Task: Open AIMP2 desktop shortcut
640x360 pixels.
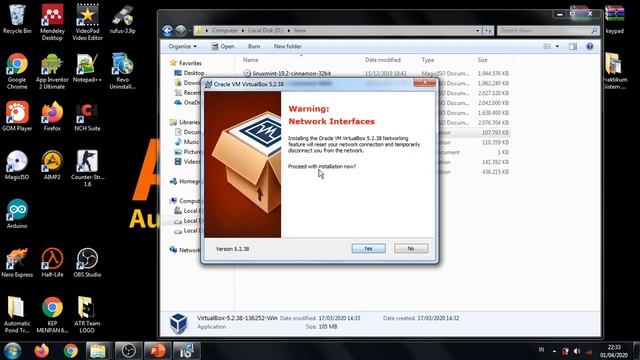Action: 52,165
